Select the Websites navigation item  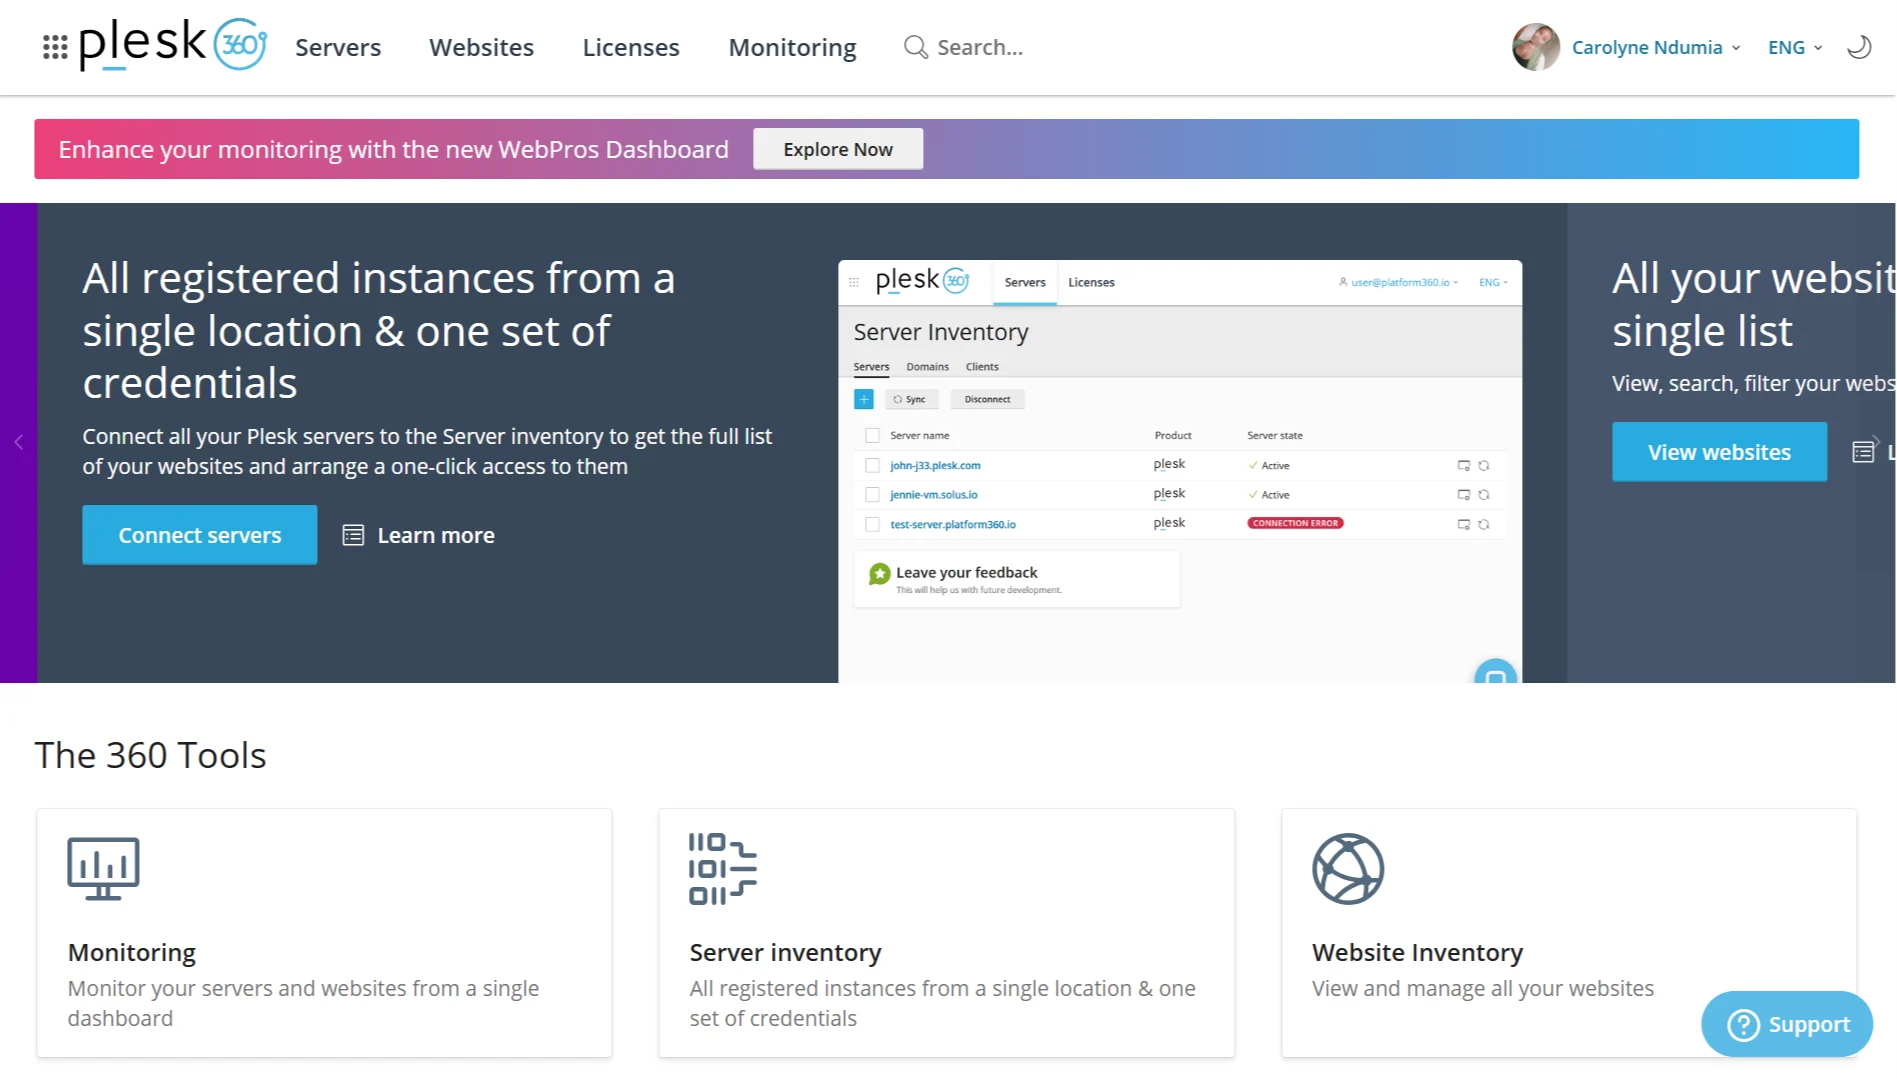tap(482, 47)
